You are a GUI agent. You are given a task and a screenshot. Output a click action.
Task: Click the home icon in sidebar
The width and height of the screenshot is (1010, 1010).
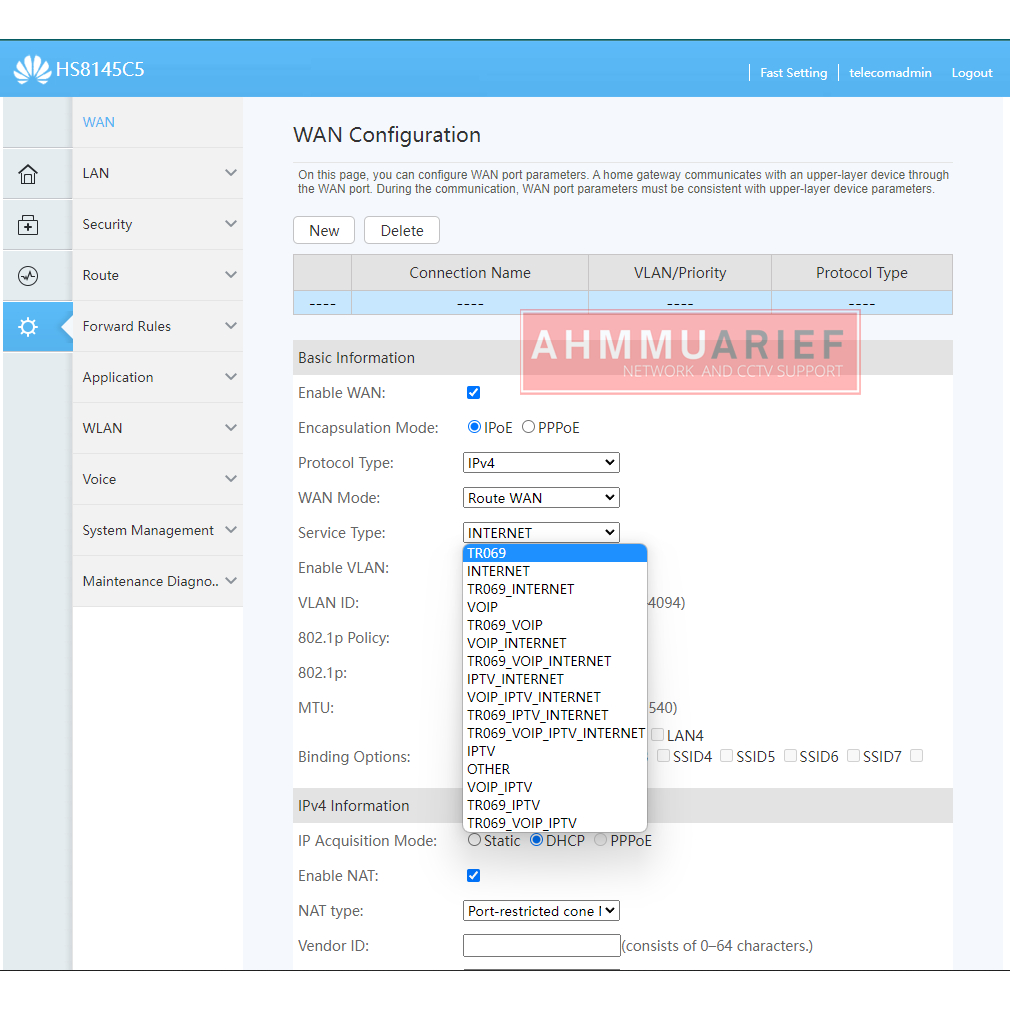pos(28,175)
